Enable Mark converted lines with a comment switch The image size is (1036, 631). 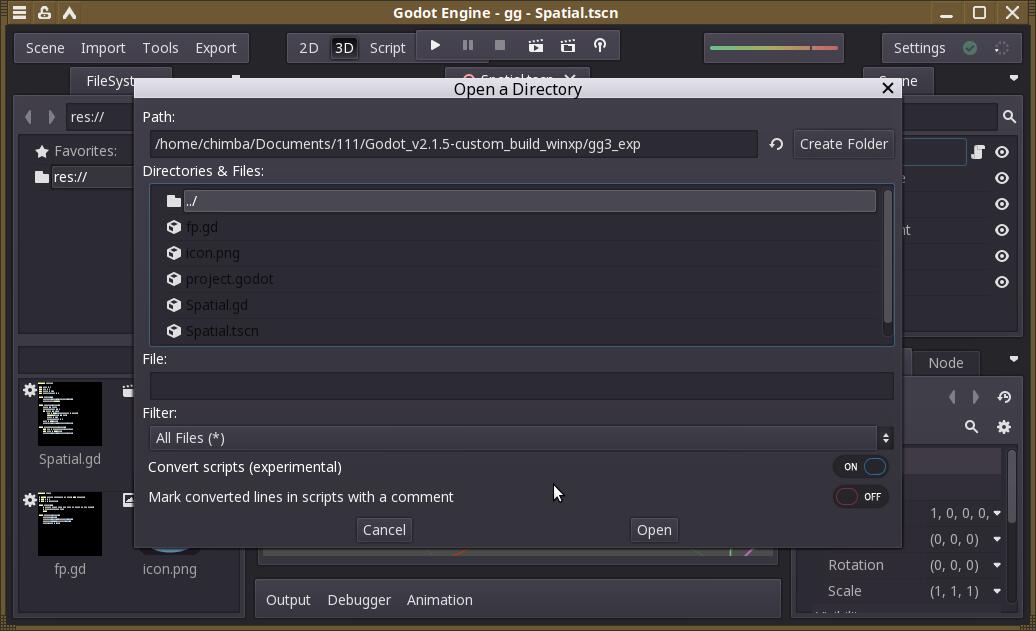coord(861,497)
